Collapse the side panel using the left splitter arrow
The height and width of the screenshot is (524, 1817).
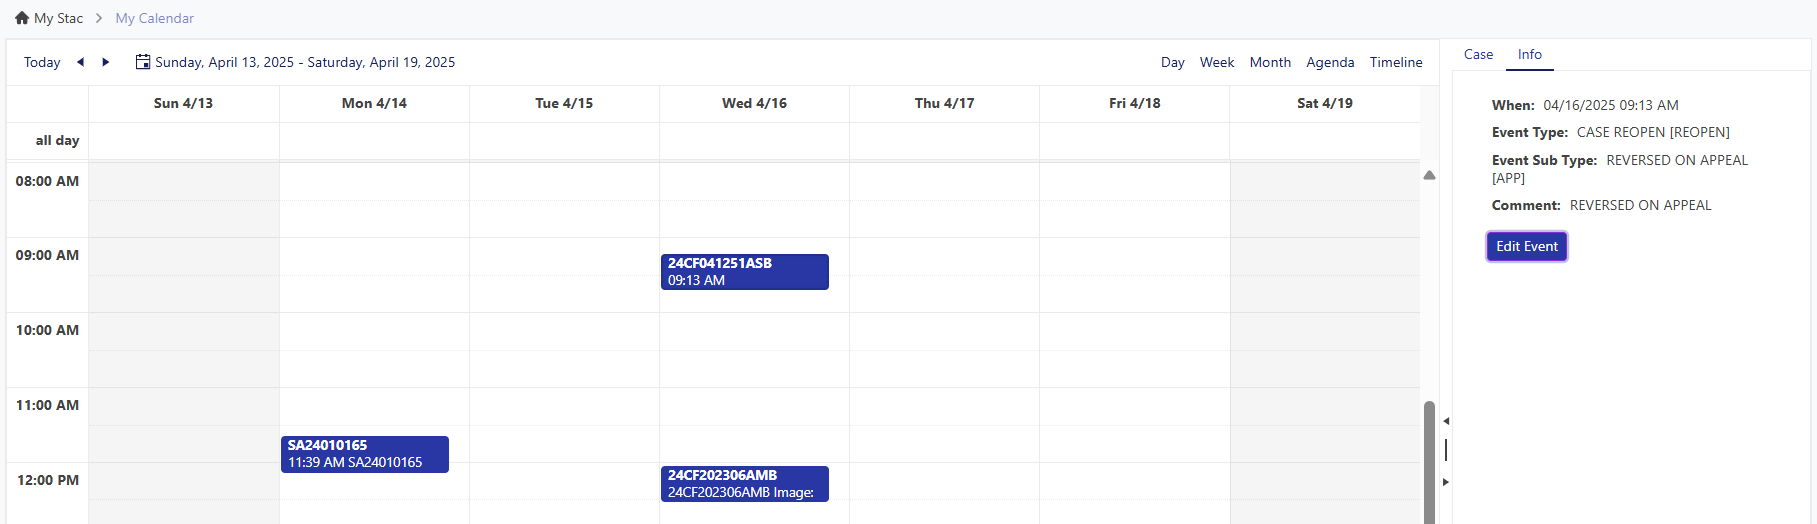pyautogui.click(x=1446, y=421)
